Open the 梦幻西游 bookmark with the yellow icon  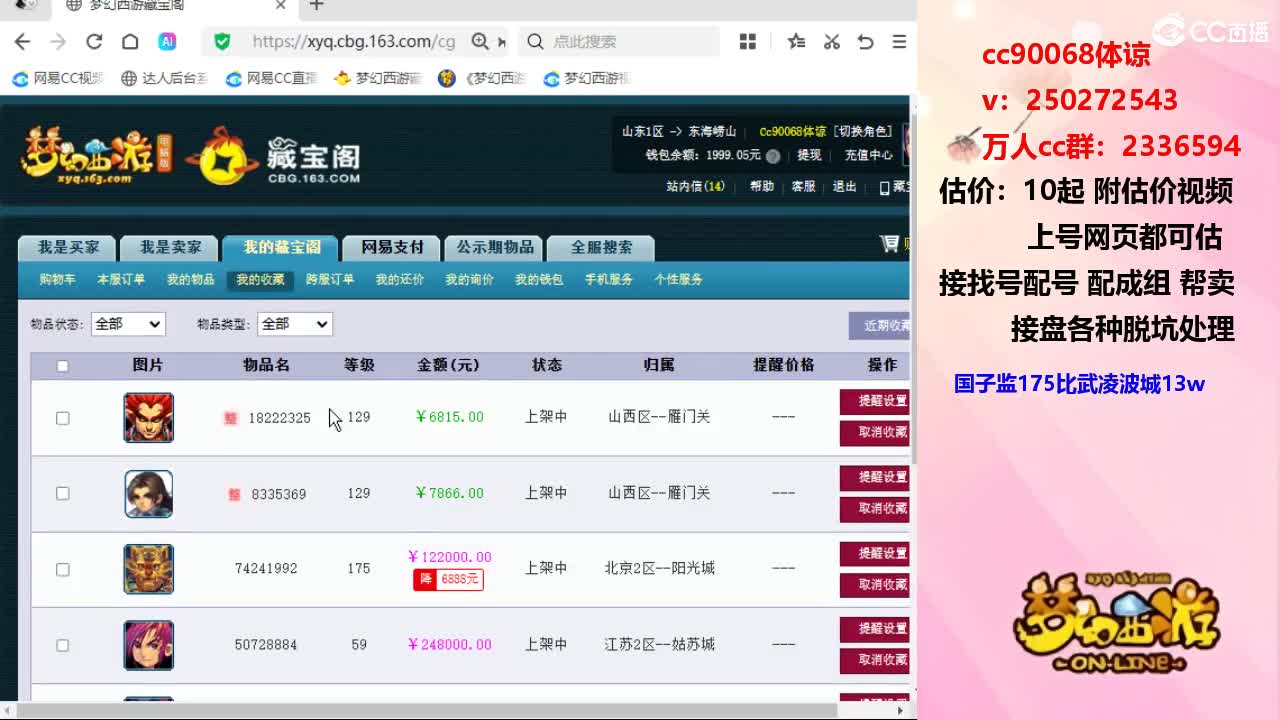coord(378,78)
